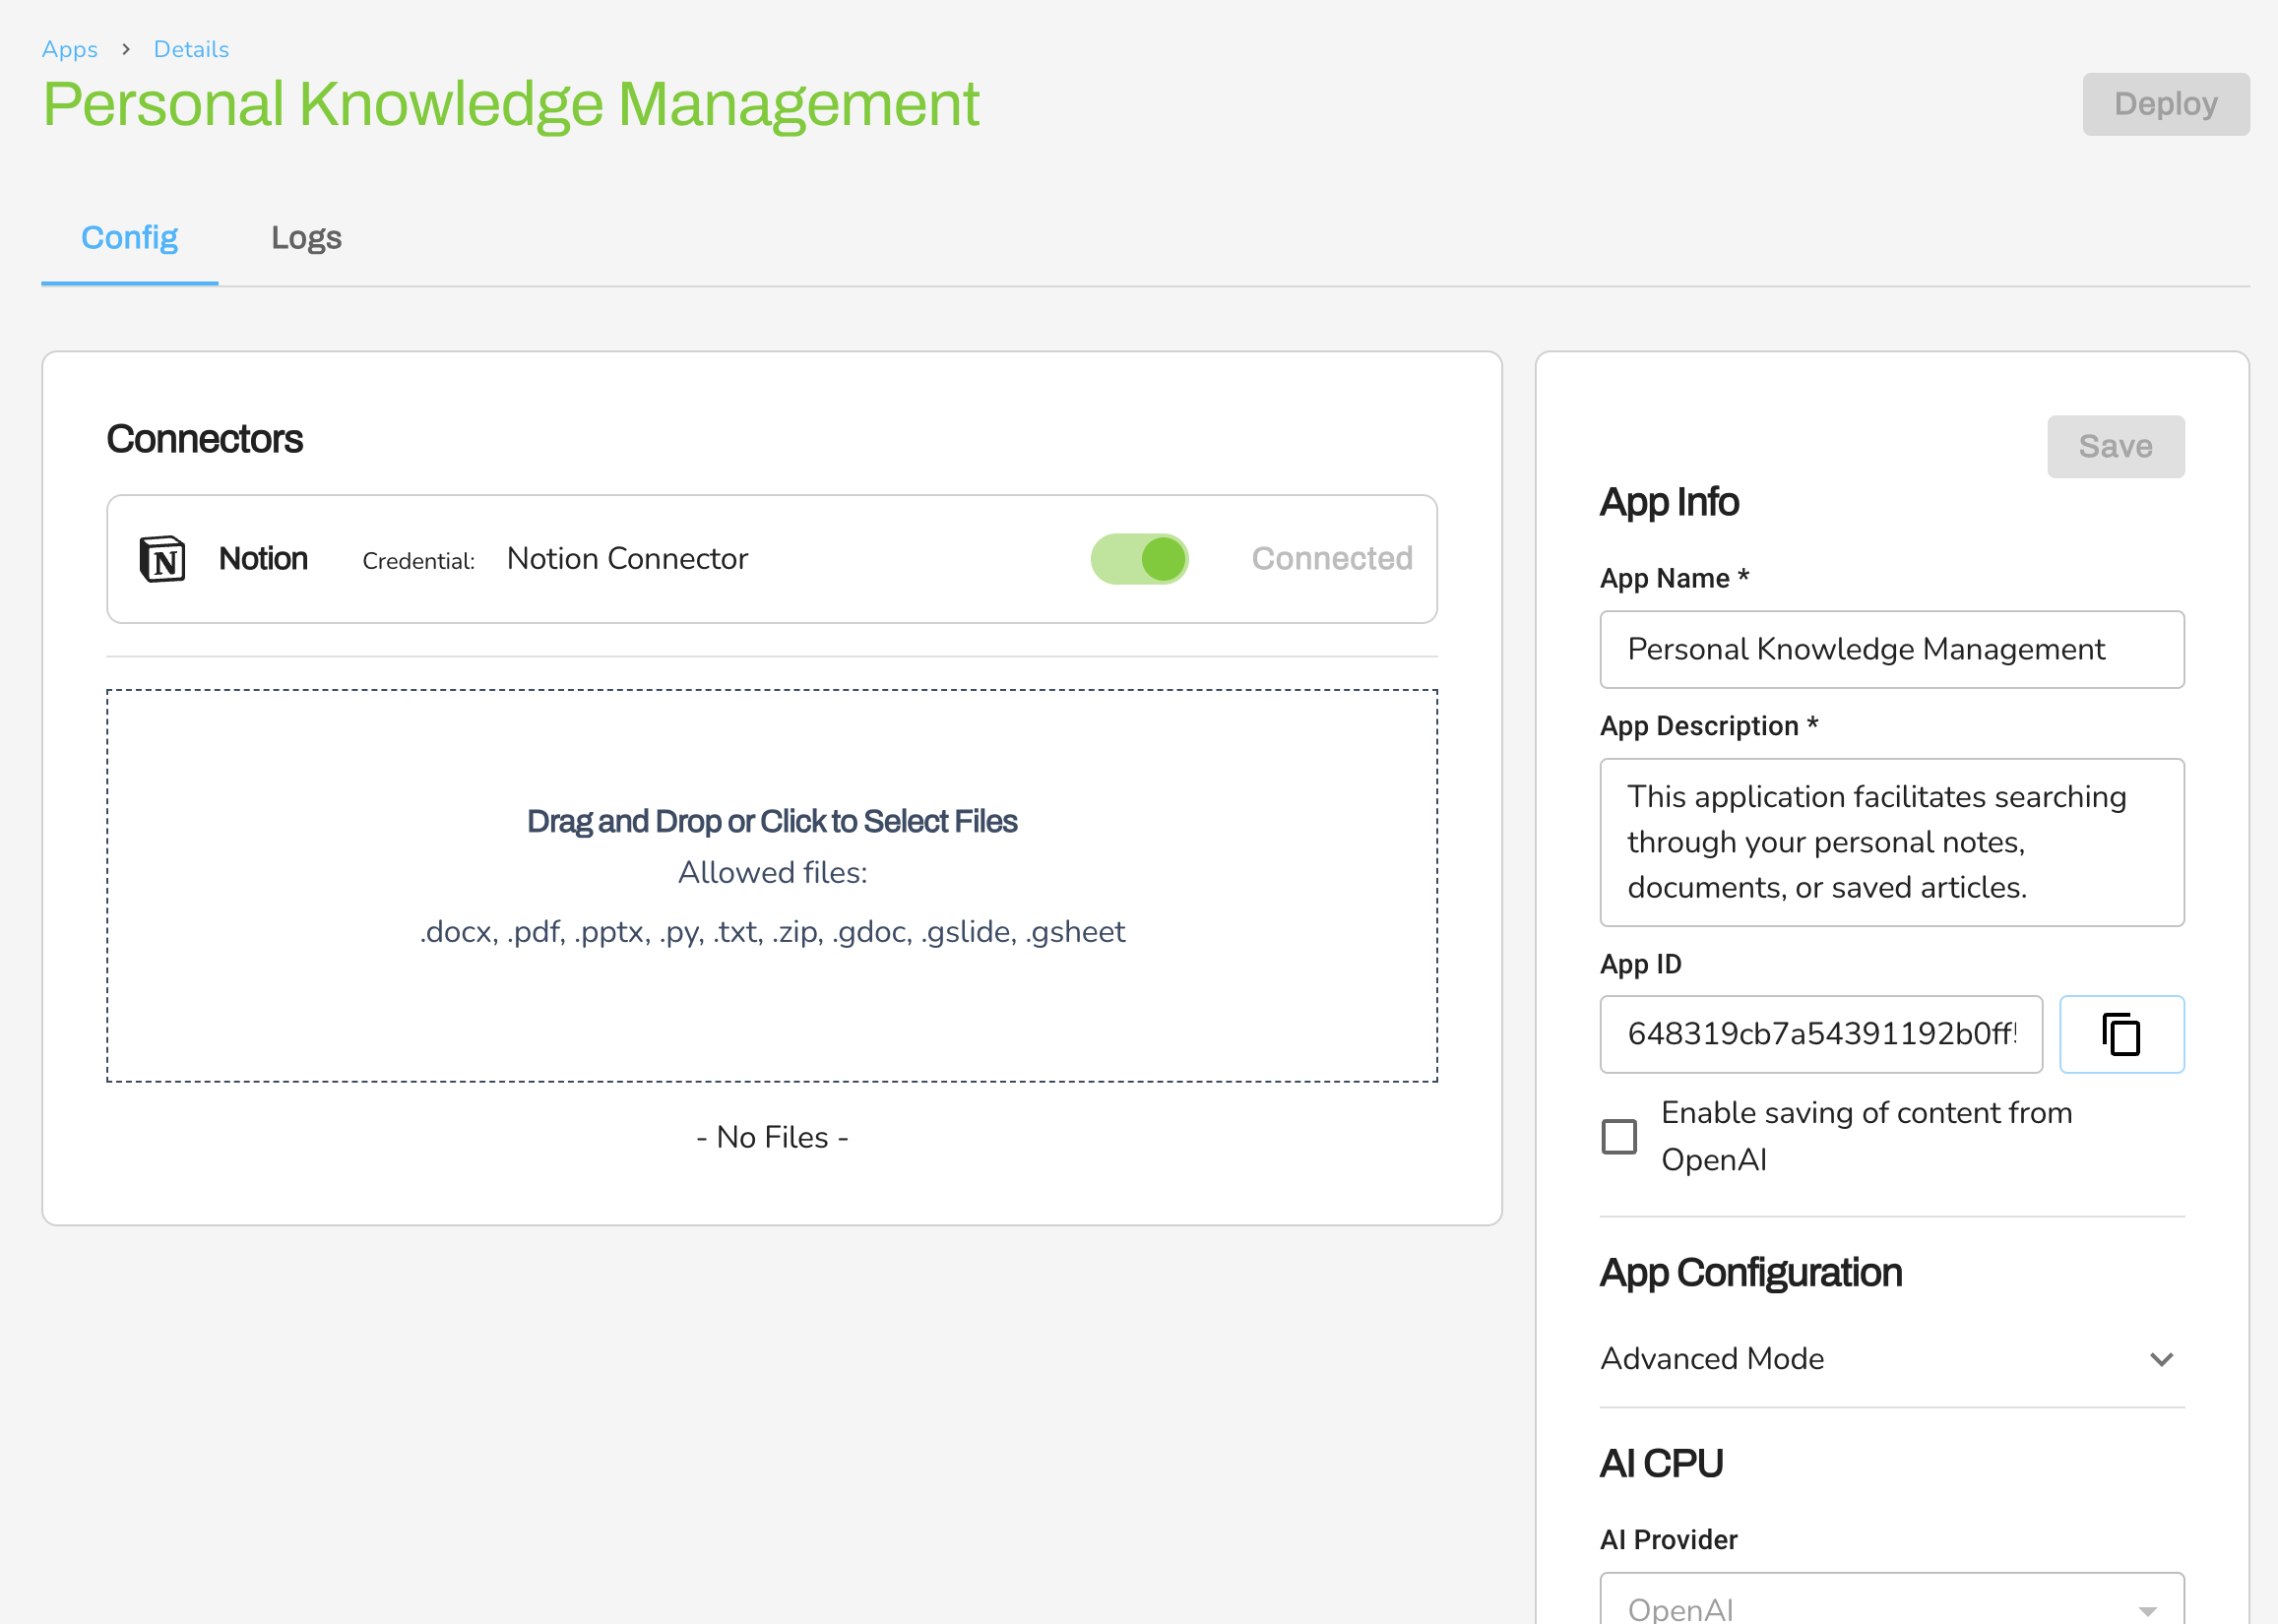Viewport: 2278px width, 1624px height.
Task: Click the Notion Connector credential name
Action: 627,559
